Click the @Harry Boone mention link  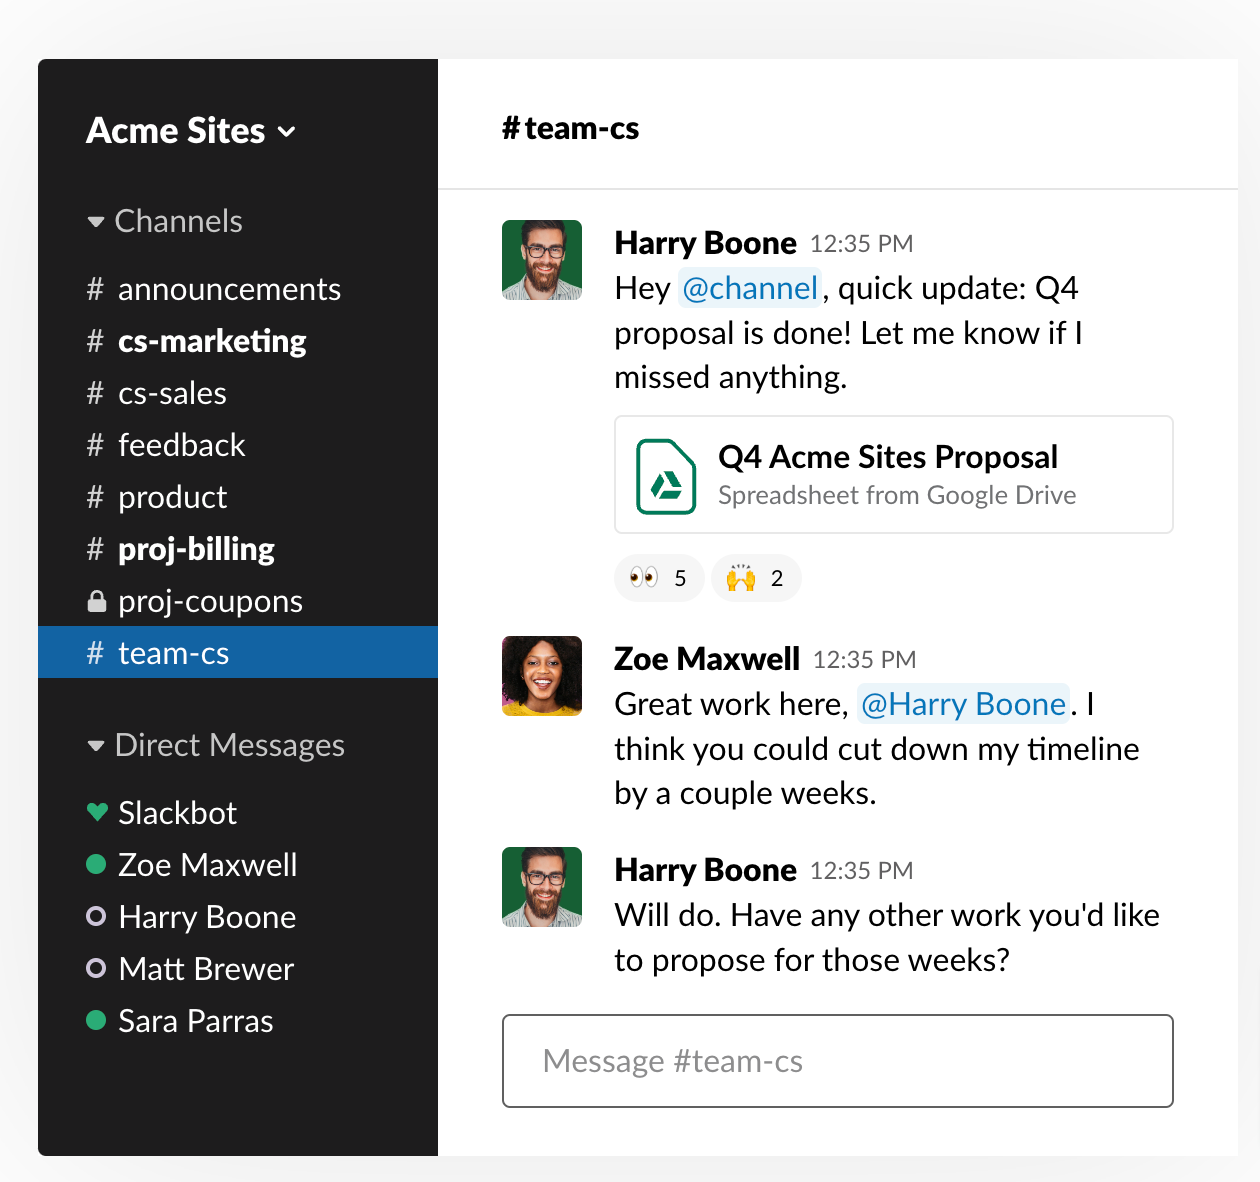962,704
